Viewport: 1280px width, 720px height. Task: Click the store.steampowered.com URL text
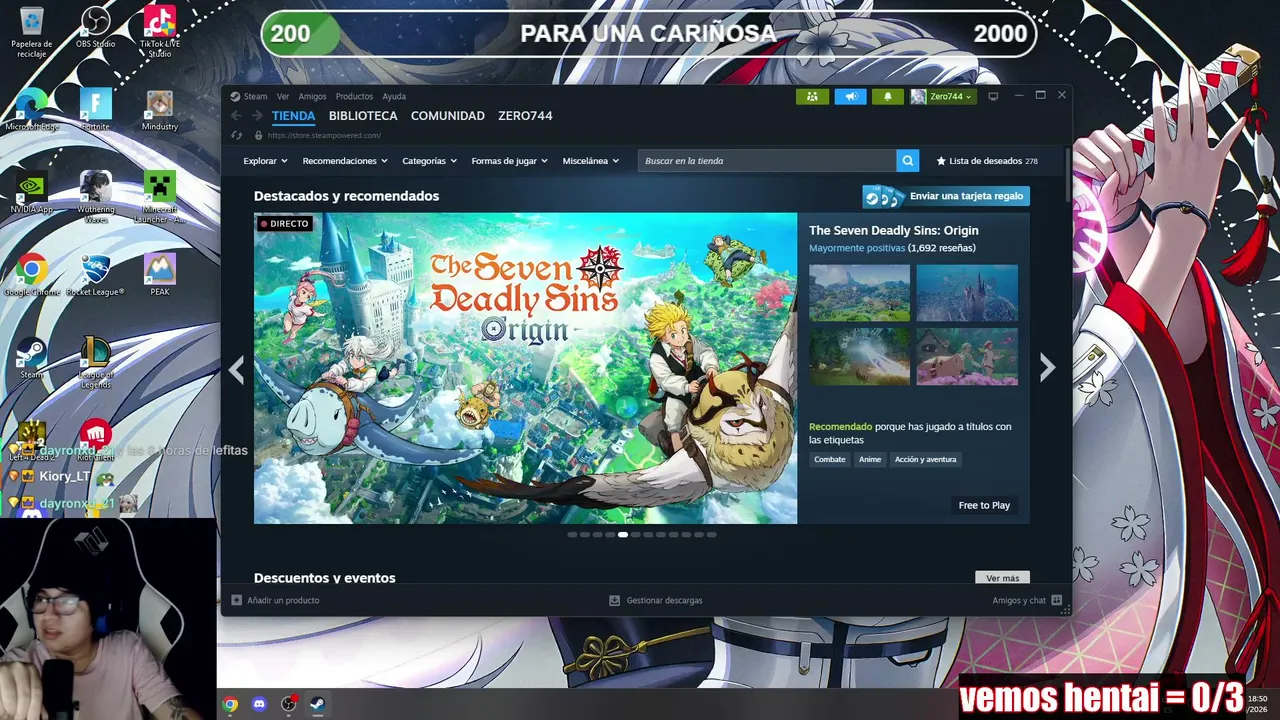[x=324, y=135]
